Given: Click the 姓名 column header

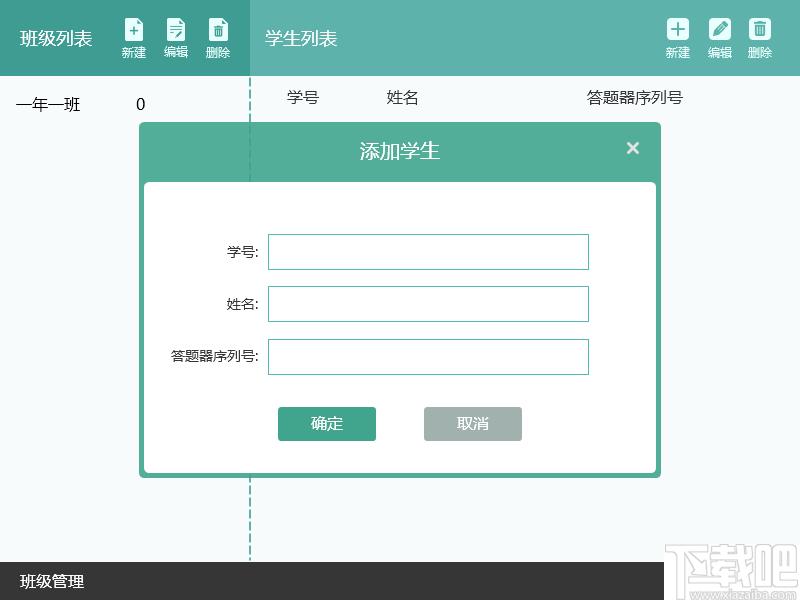Looking at the screenshot, I should 402,97.
